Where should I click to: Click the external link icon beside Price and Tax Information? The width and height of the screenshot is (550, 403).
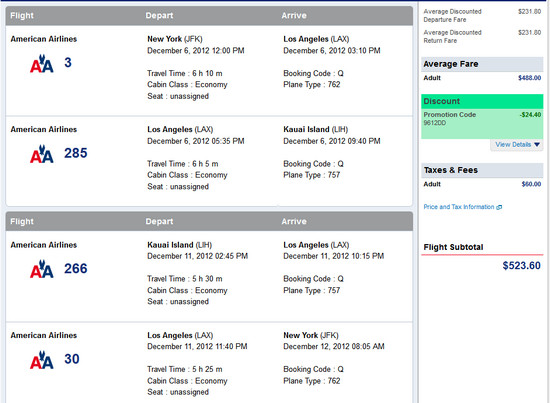point(499,207)
